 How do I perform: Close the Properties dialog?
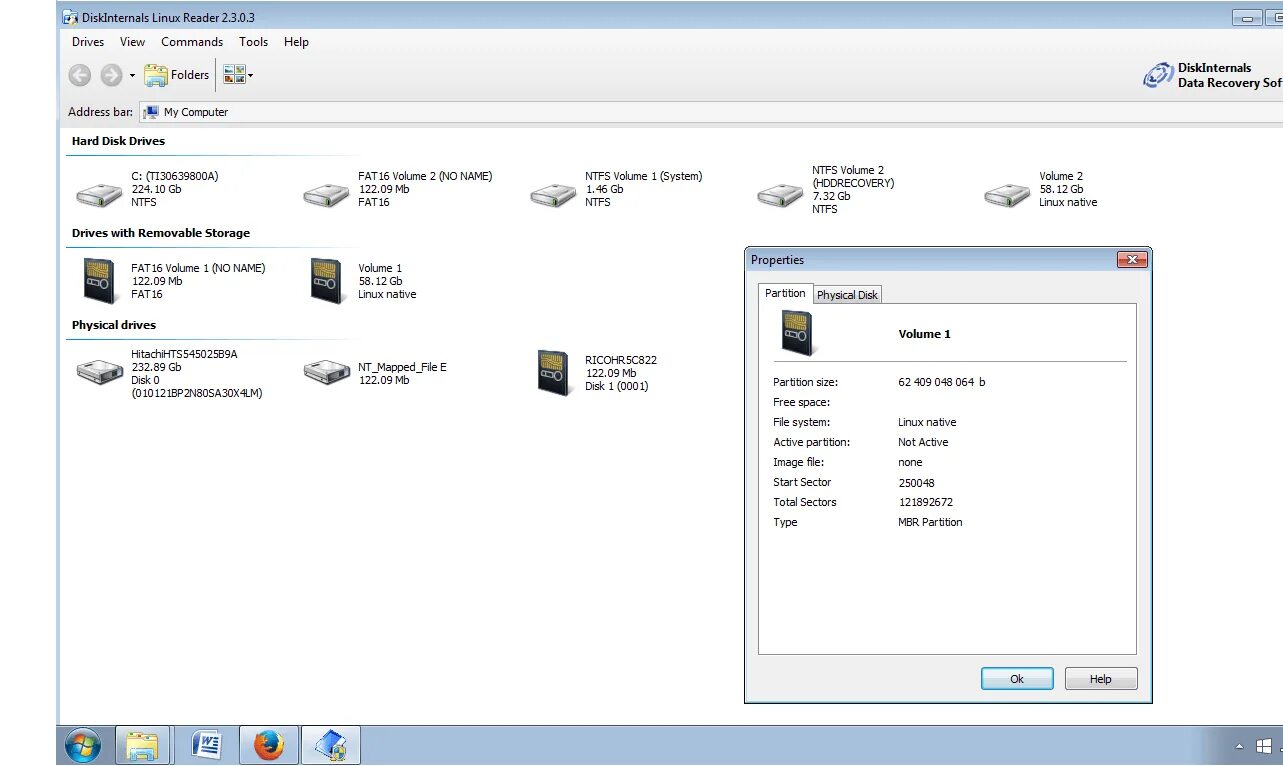(x=1131, y=260)
